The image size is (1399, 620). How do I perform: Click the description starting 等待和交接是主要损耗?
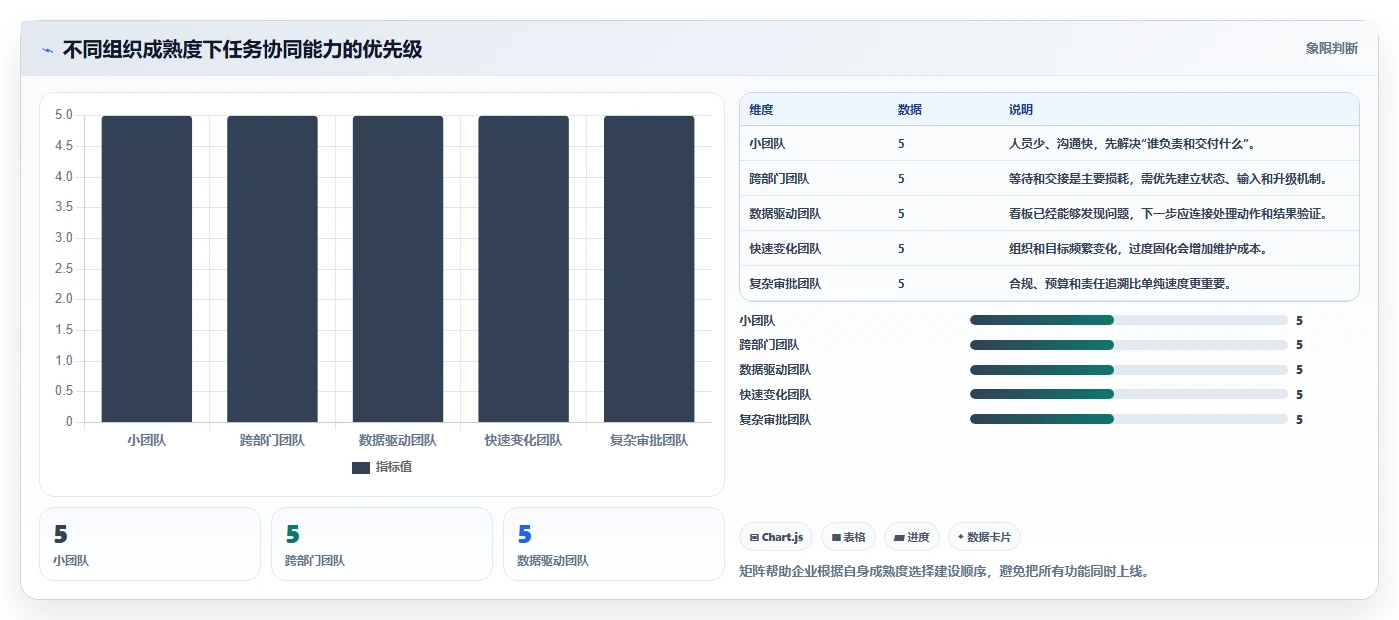pos(1169,179)
